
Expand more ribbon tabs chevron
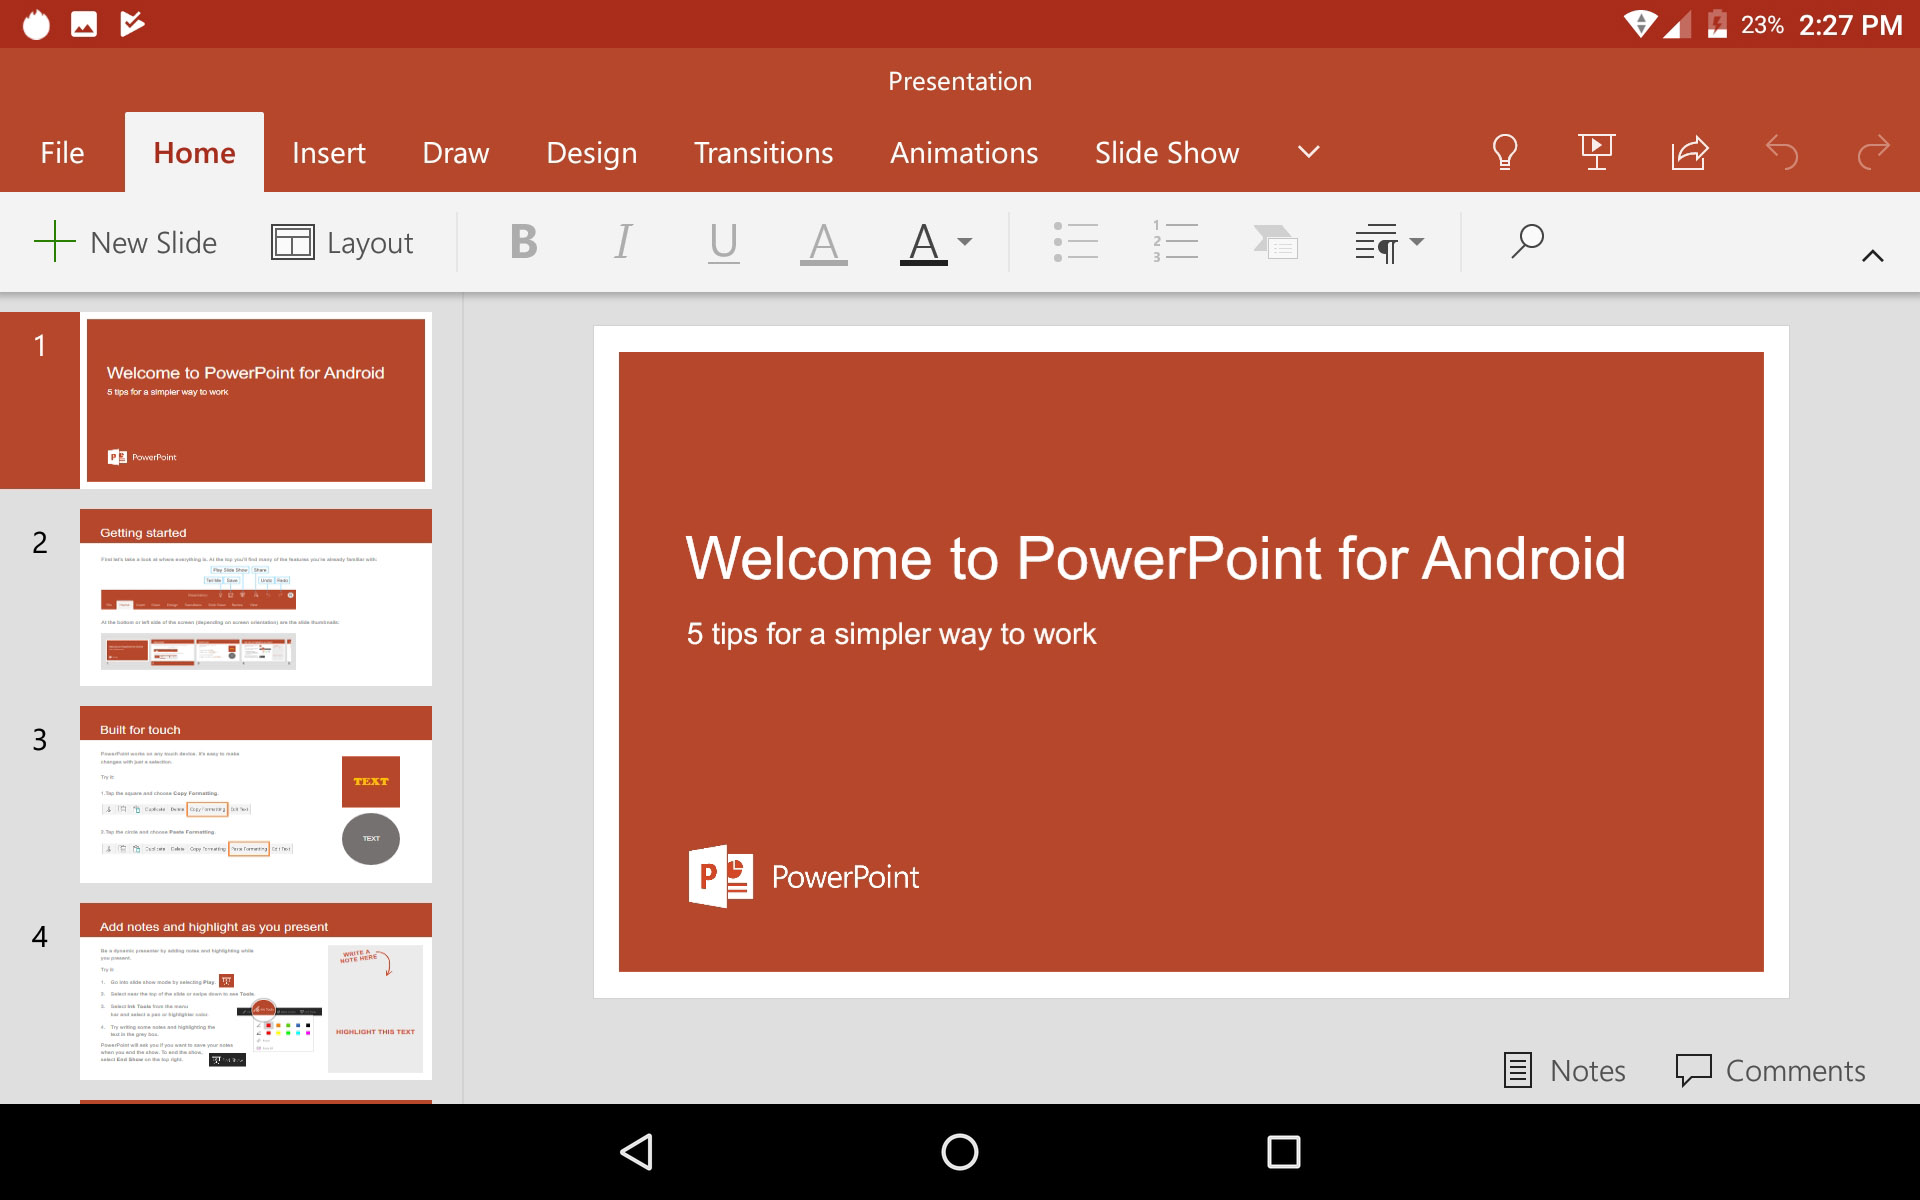(x=1309, y=152)
